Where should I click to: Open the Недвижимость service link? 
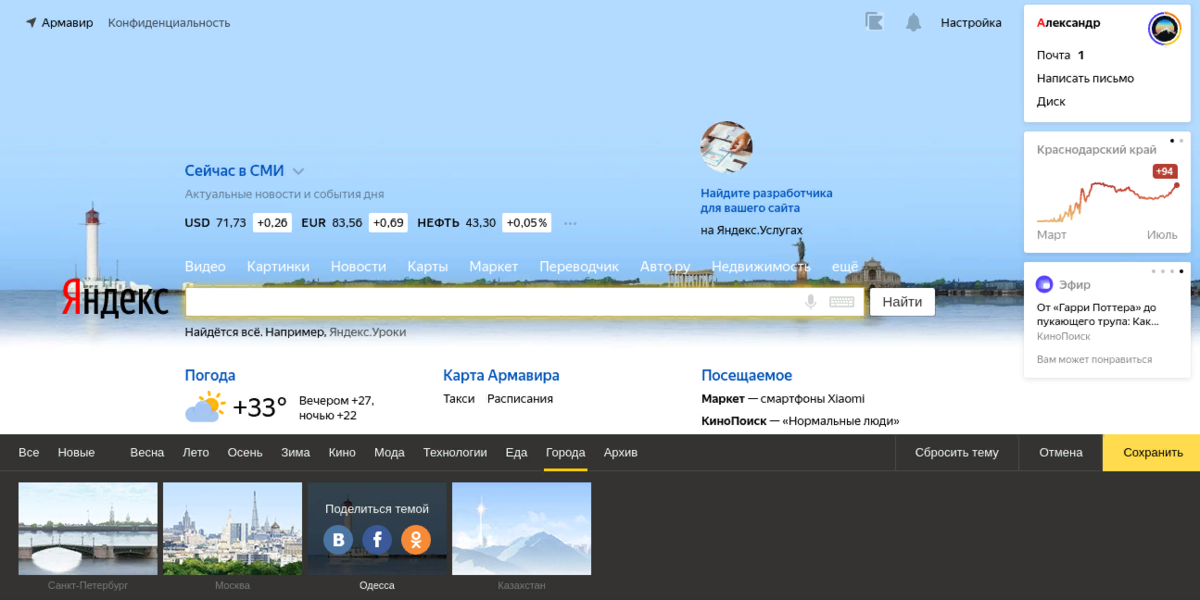(x=761, y=267)
